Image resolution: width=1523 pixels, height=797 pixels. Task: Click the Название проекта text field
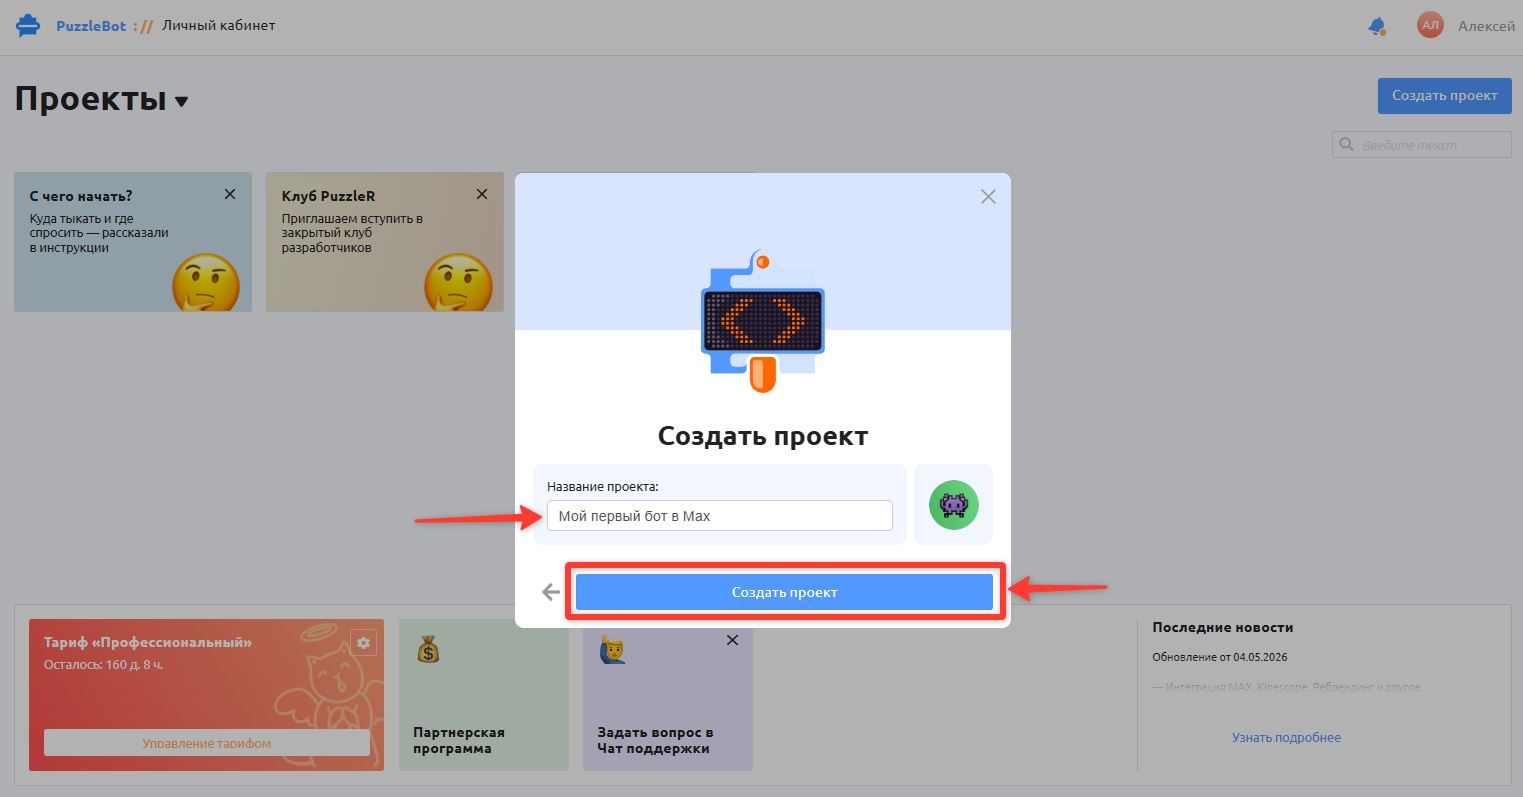[719, 516]
